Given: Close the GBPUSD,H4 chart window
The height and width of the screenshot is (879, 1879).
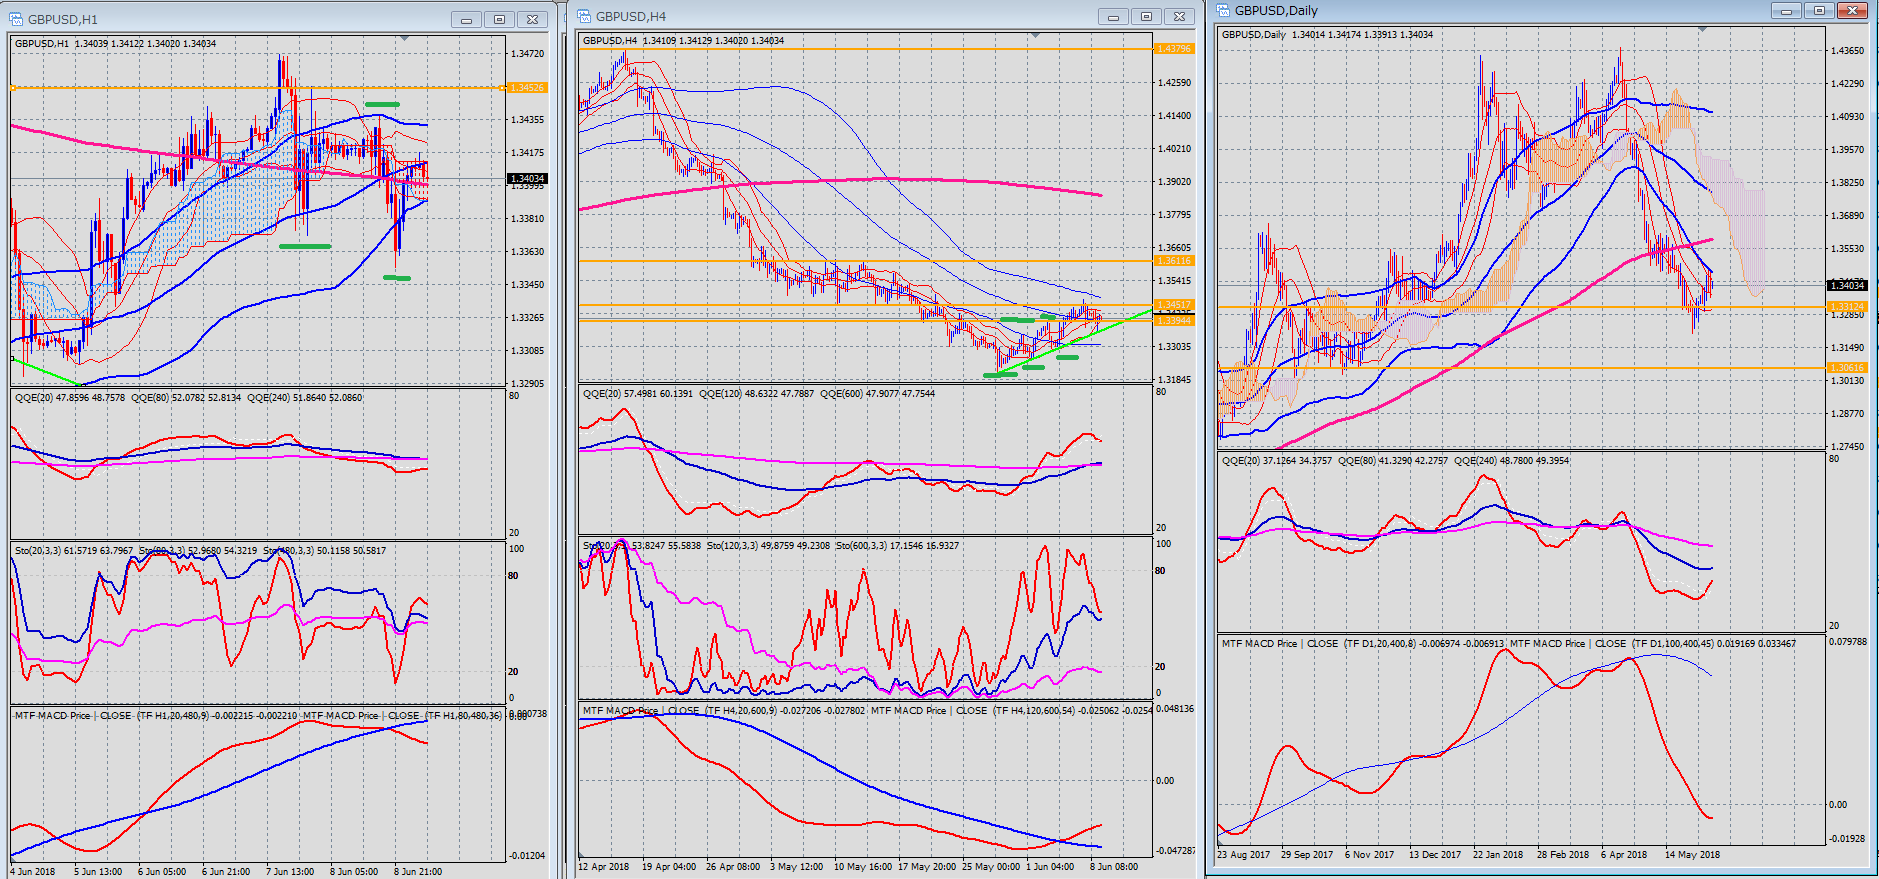Looking at the screenshot, I should (1180, 16).
